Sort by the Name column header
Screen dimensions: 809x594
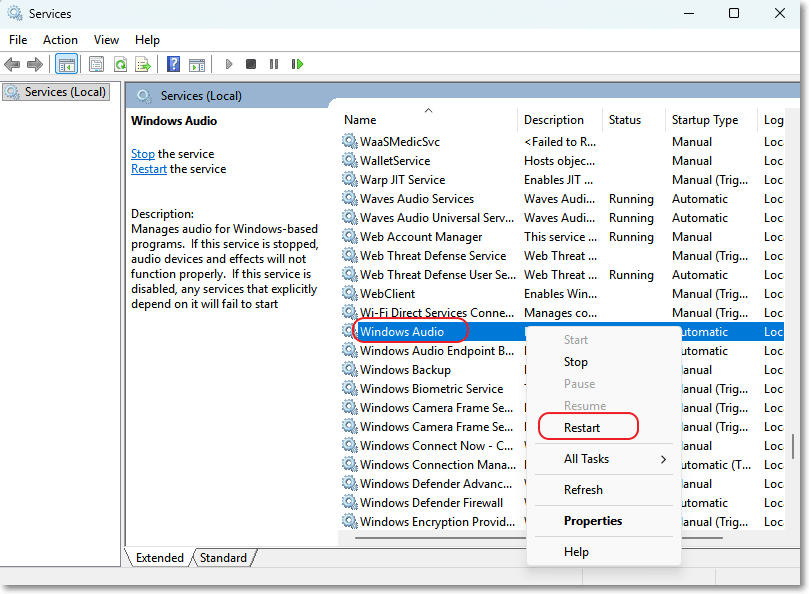428,120
